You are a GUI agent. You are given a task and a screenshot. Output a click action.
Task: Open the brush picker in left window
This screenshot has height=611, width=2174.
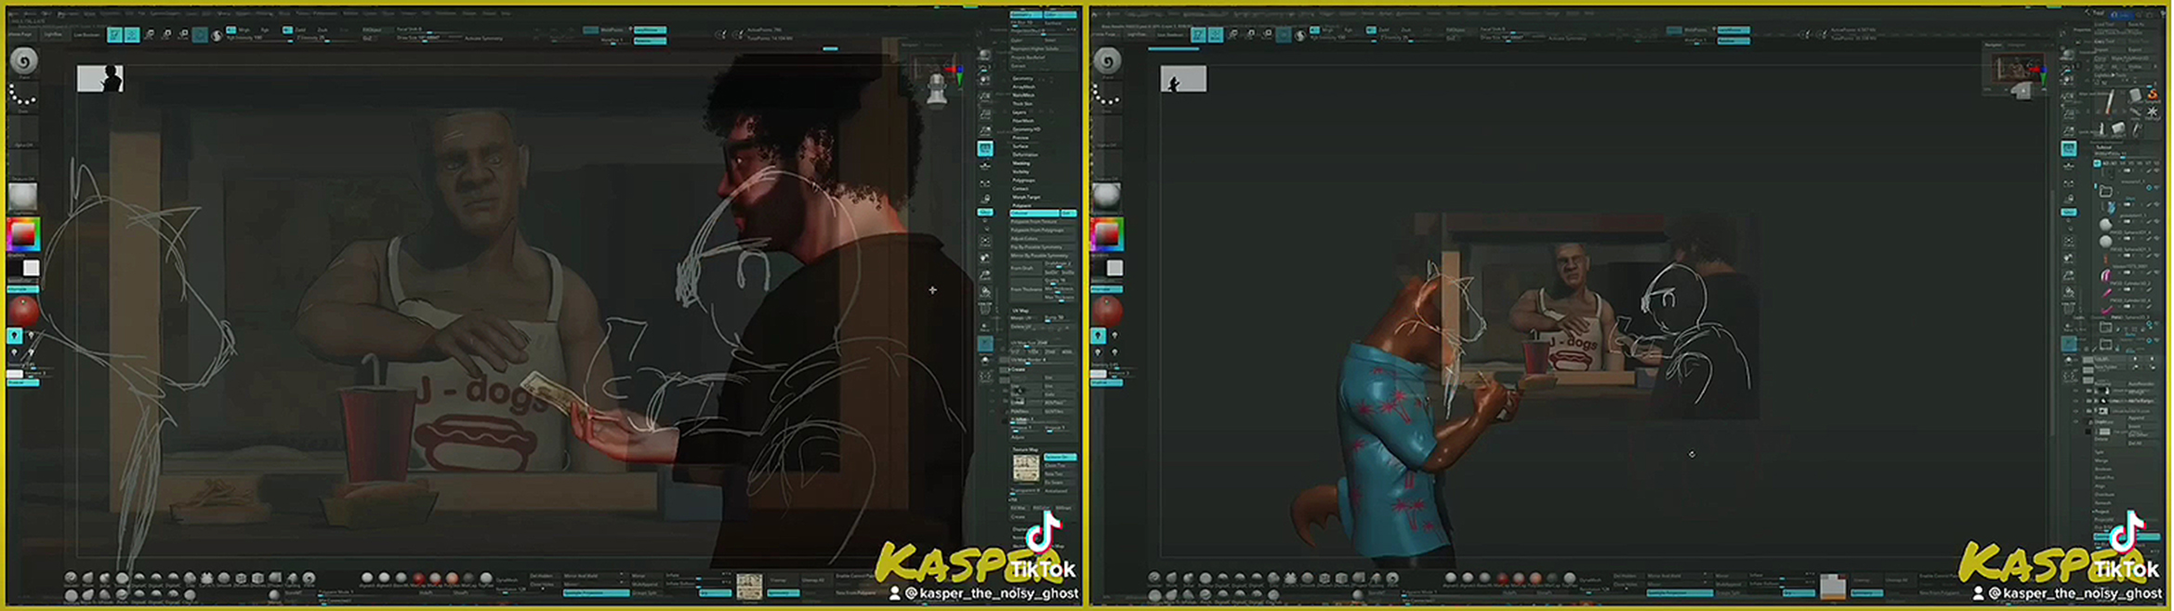[x=23, y=61]
